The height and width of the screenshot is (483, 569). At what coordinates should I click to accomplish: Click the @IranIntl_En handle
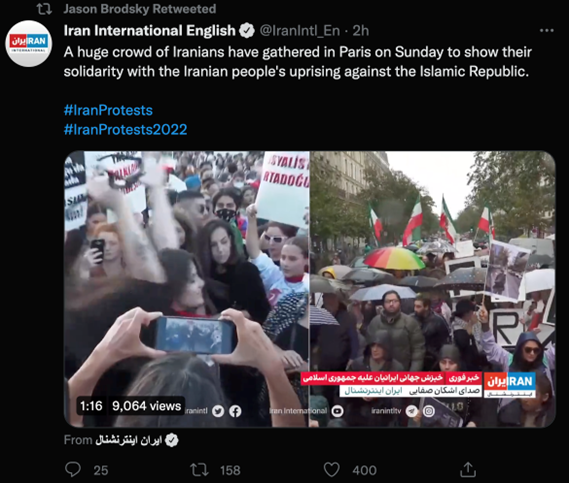(x=300, y=31)
